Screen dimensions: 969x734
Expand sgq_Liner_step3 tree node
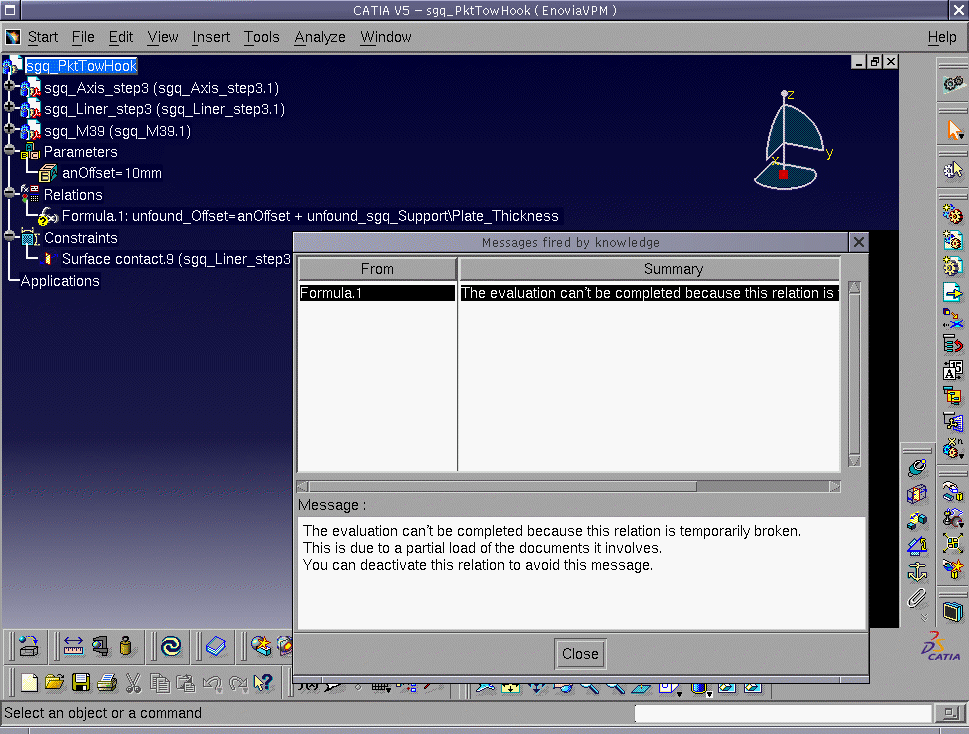[9, 108]
